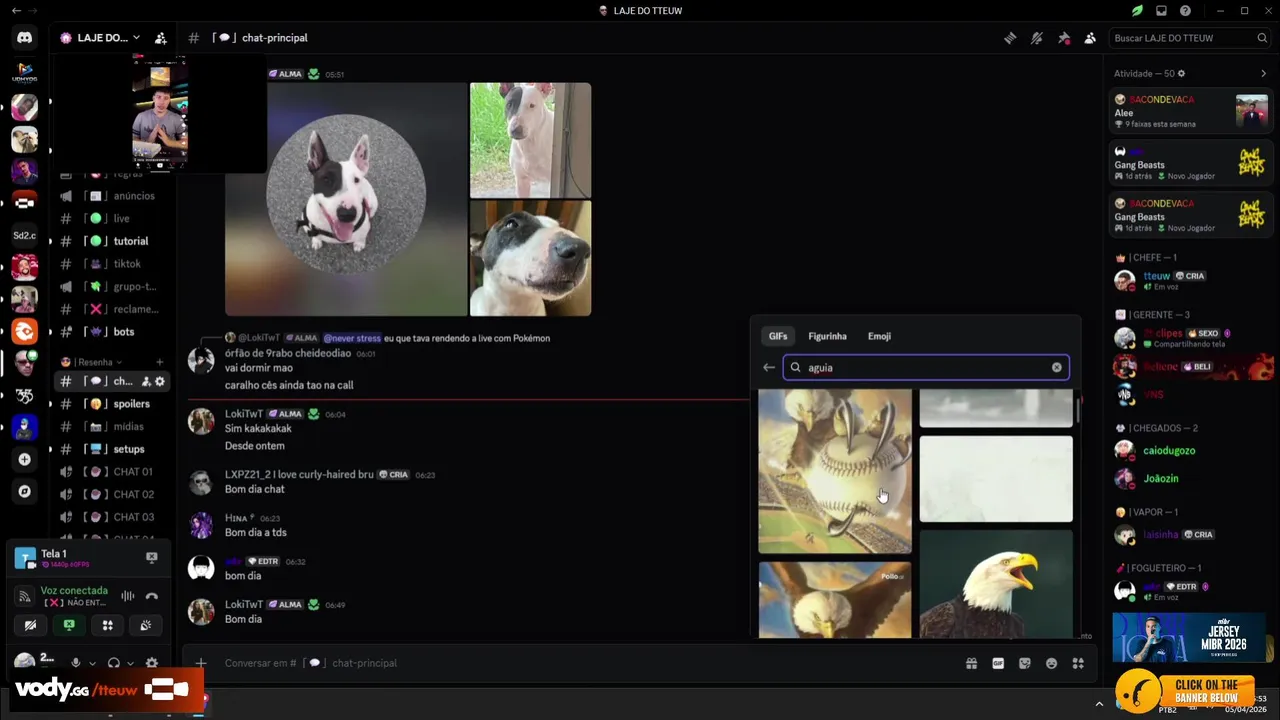Image resolution: width=1280 pixels, height=720 pixels.
Task: Toggle noise suppression waveform icon
Action: click(x=128, y=596)
